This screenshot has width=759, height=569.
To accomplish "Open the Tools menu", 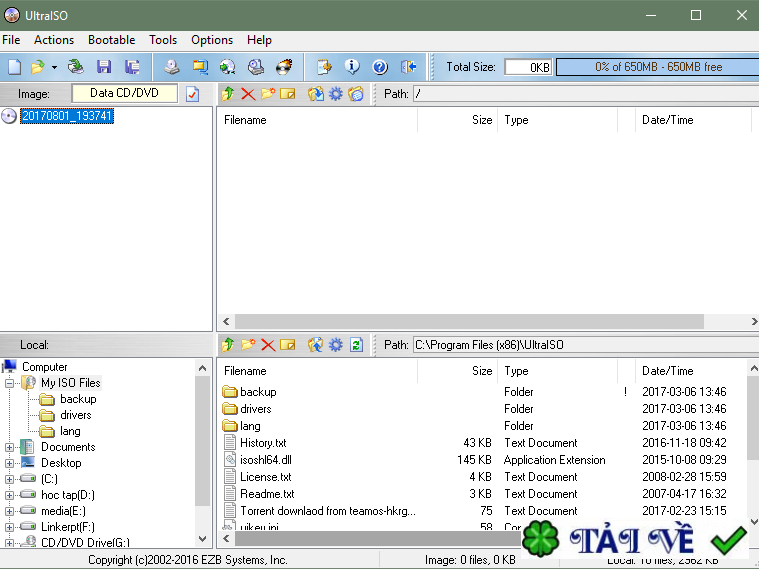I will (163, 40).
